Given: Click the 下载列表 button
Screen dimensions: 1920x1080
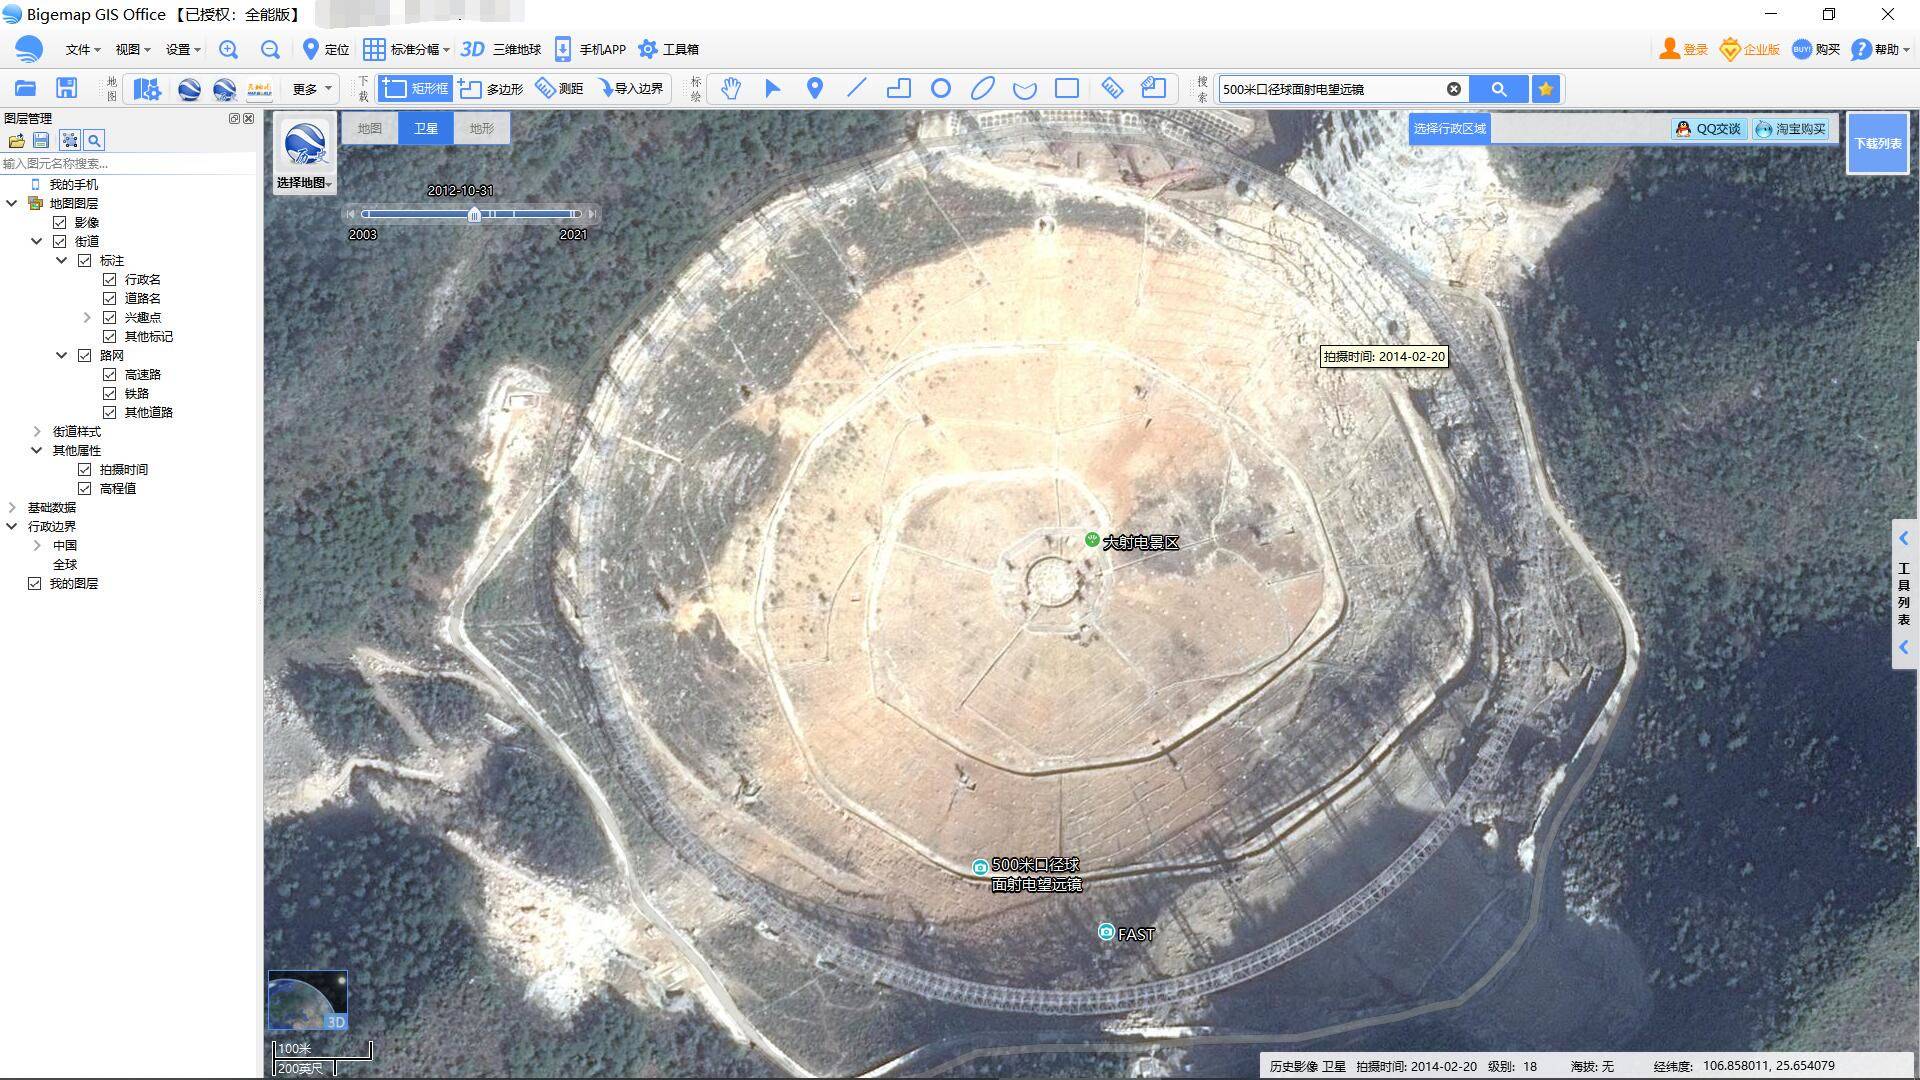Looking at the screenshot, I should pyautogui.click(x=1878, y=143).
